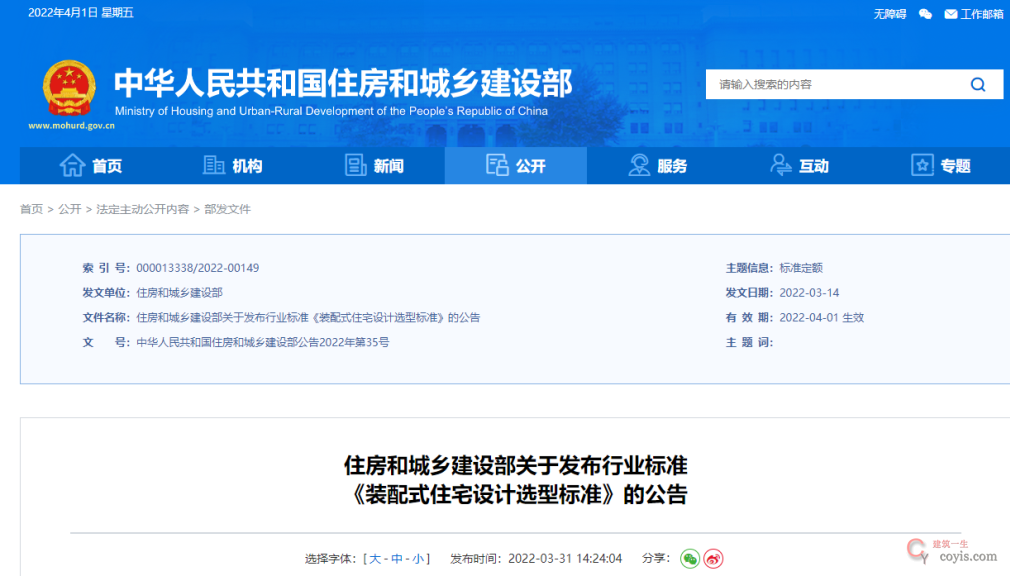Share article via green WeChat icon

690,558
